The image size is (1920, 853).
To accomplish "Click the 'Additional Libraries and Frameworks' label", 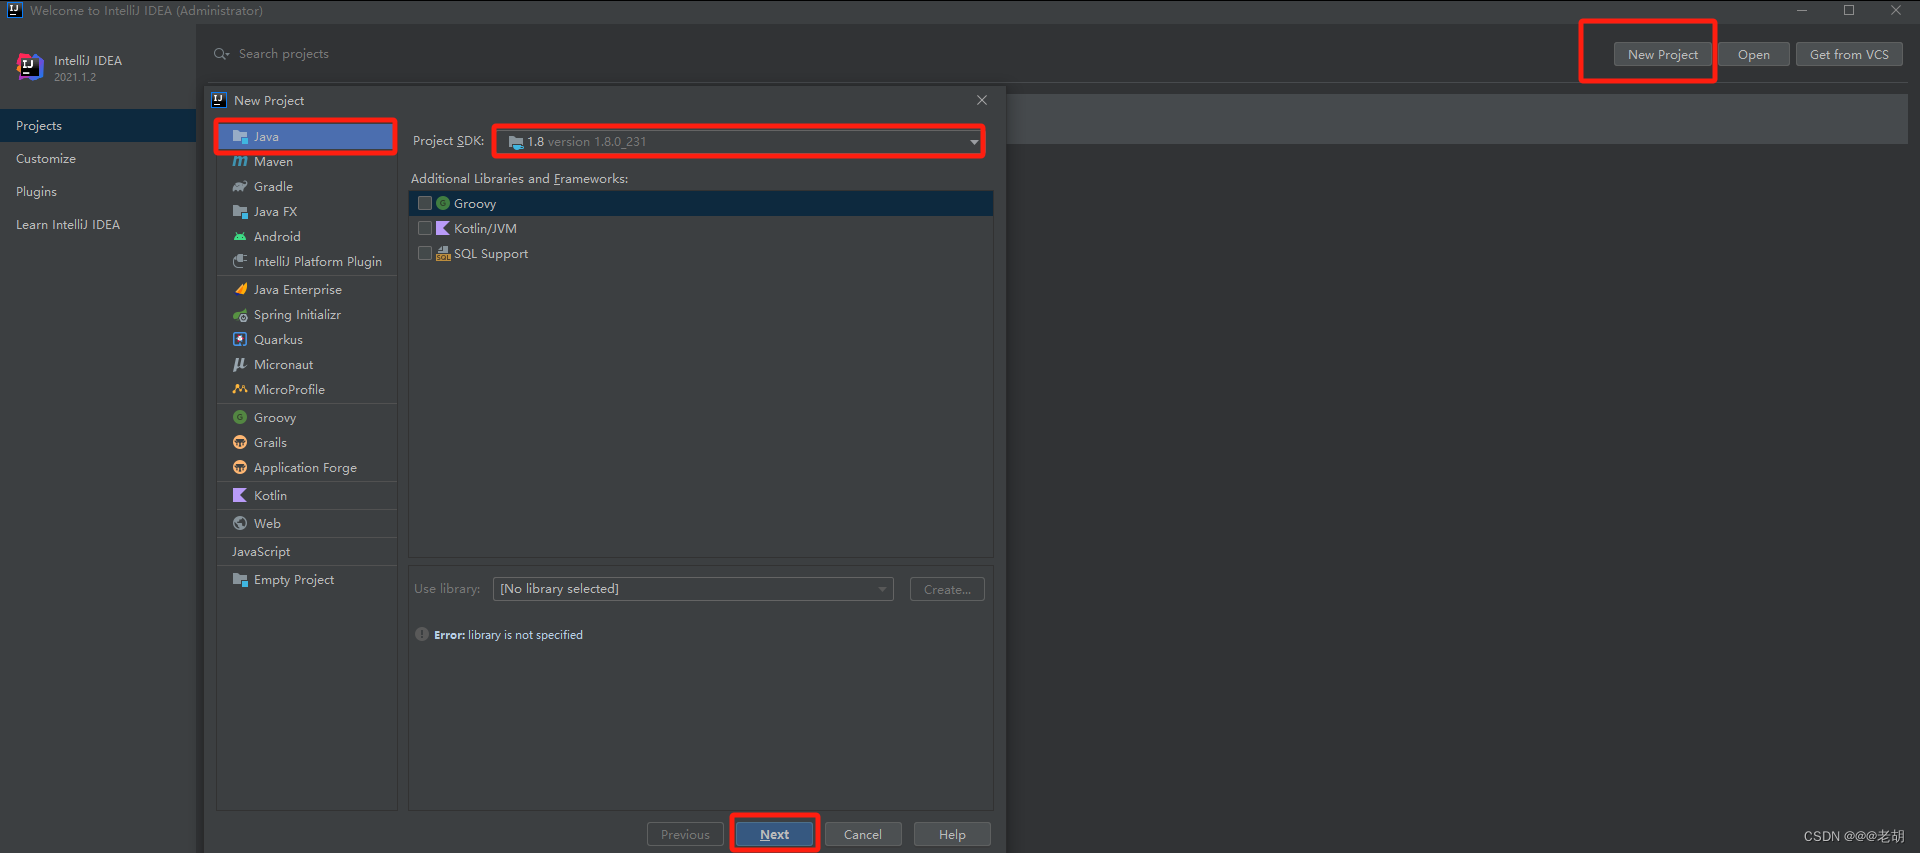I will [x=519, y=178].
